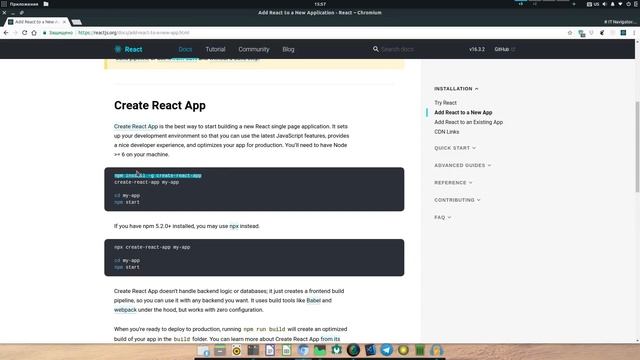Click the translate extension icon in toolbar
This screenshot has width=640, height=360.
pyautogui.click(x=582, y=33)
